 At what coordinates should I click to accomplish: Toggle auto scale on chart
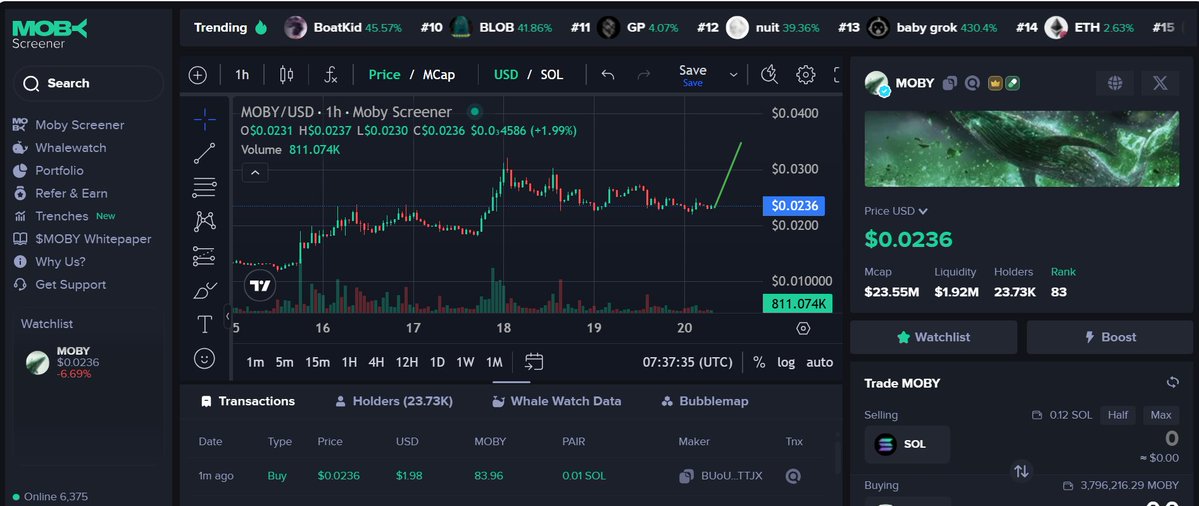(x=820, y=362)
